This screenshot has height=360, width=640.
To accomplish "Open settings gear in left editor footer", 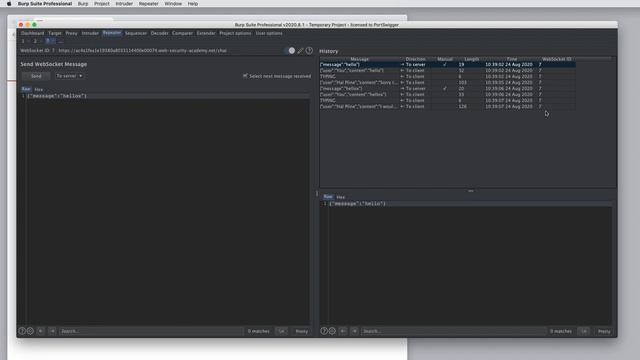I will point(30,331).
